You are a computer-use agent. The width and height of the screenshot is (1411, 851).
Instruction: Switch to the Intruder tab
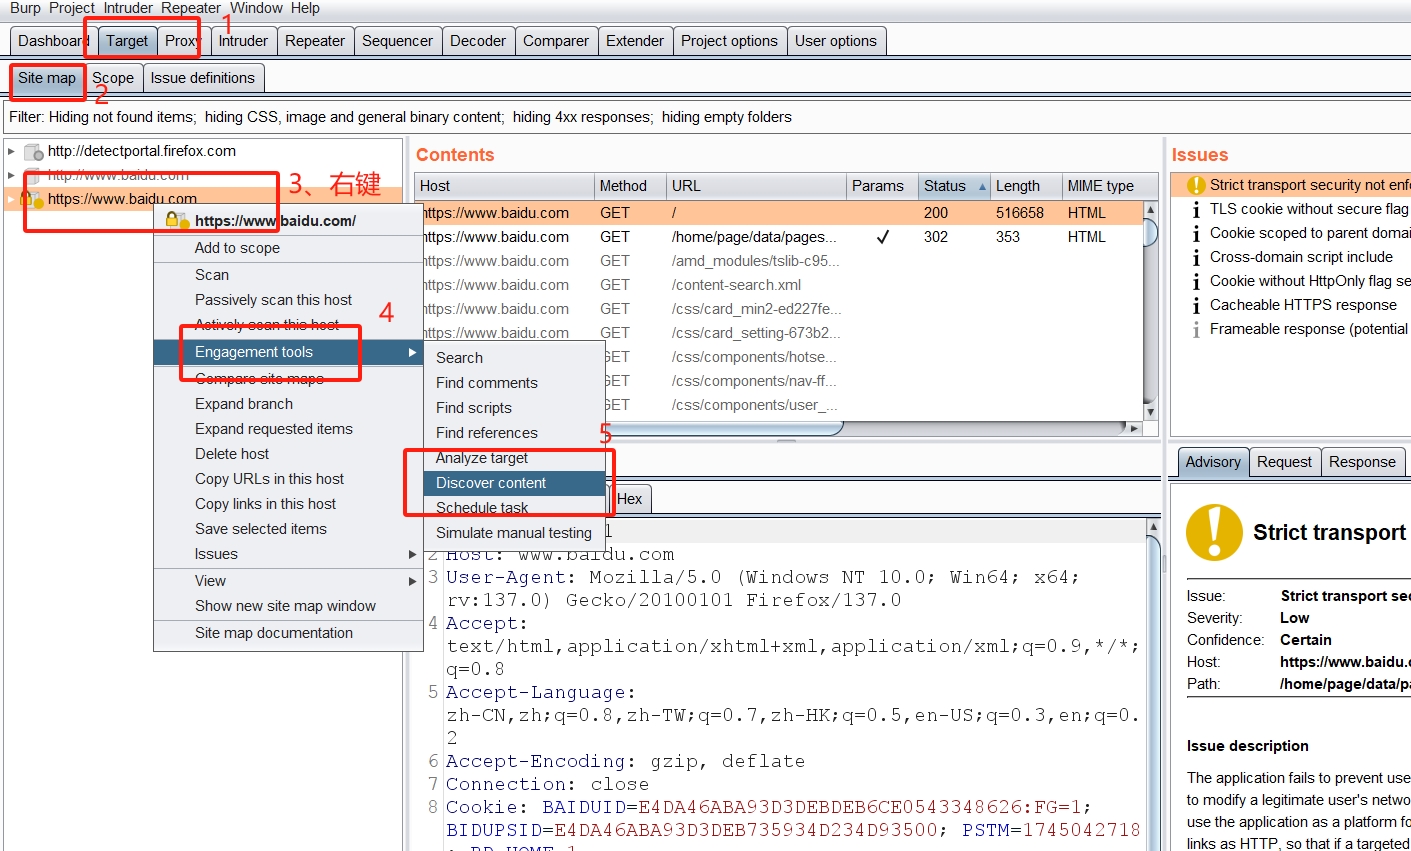tap(243, 41)
